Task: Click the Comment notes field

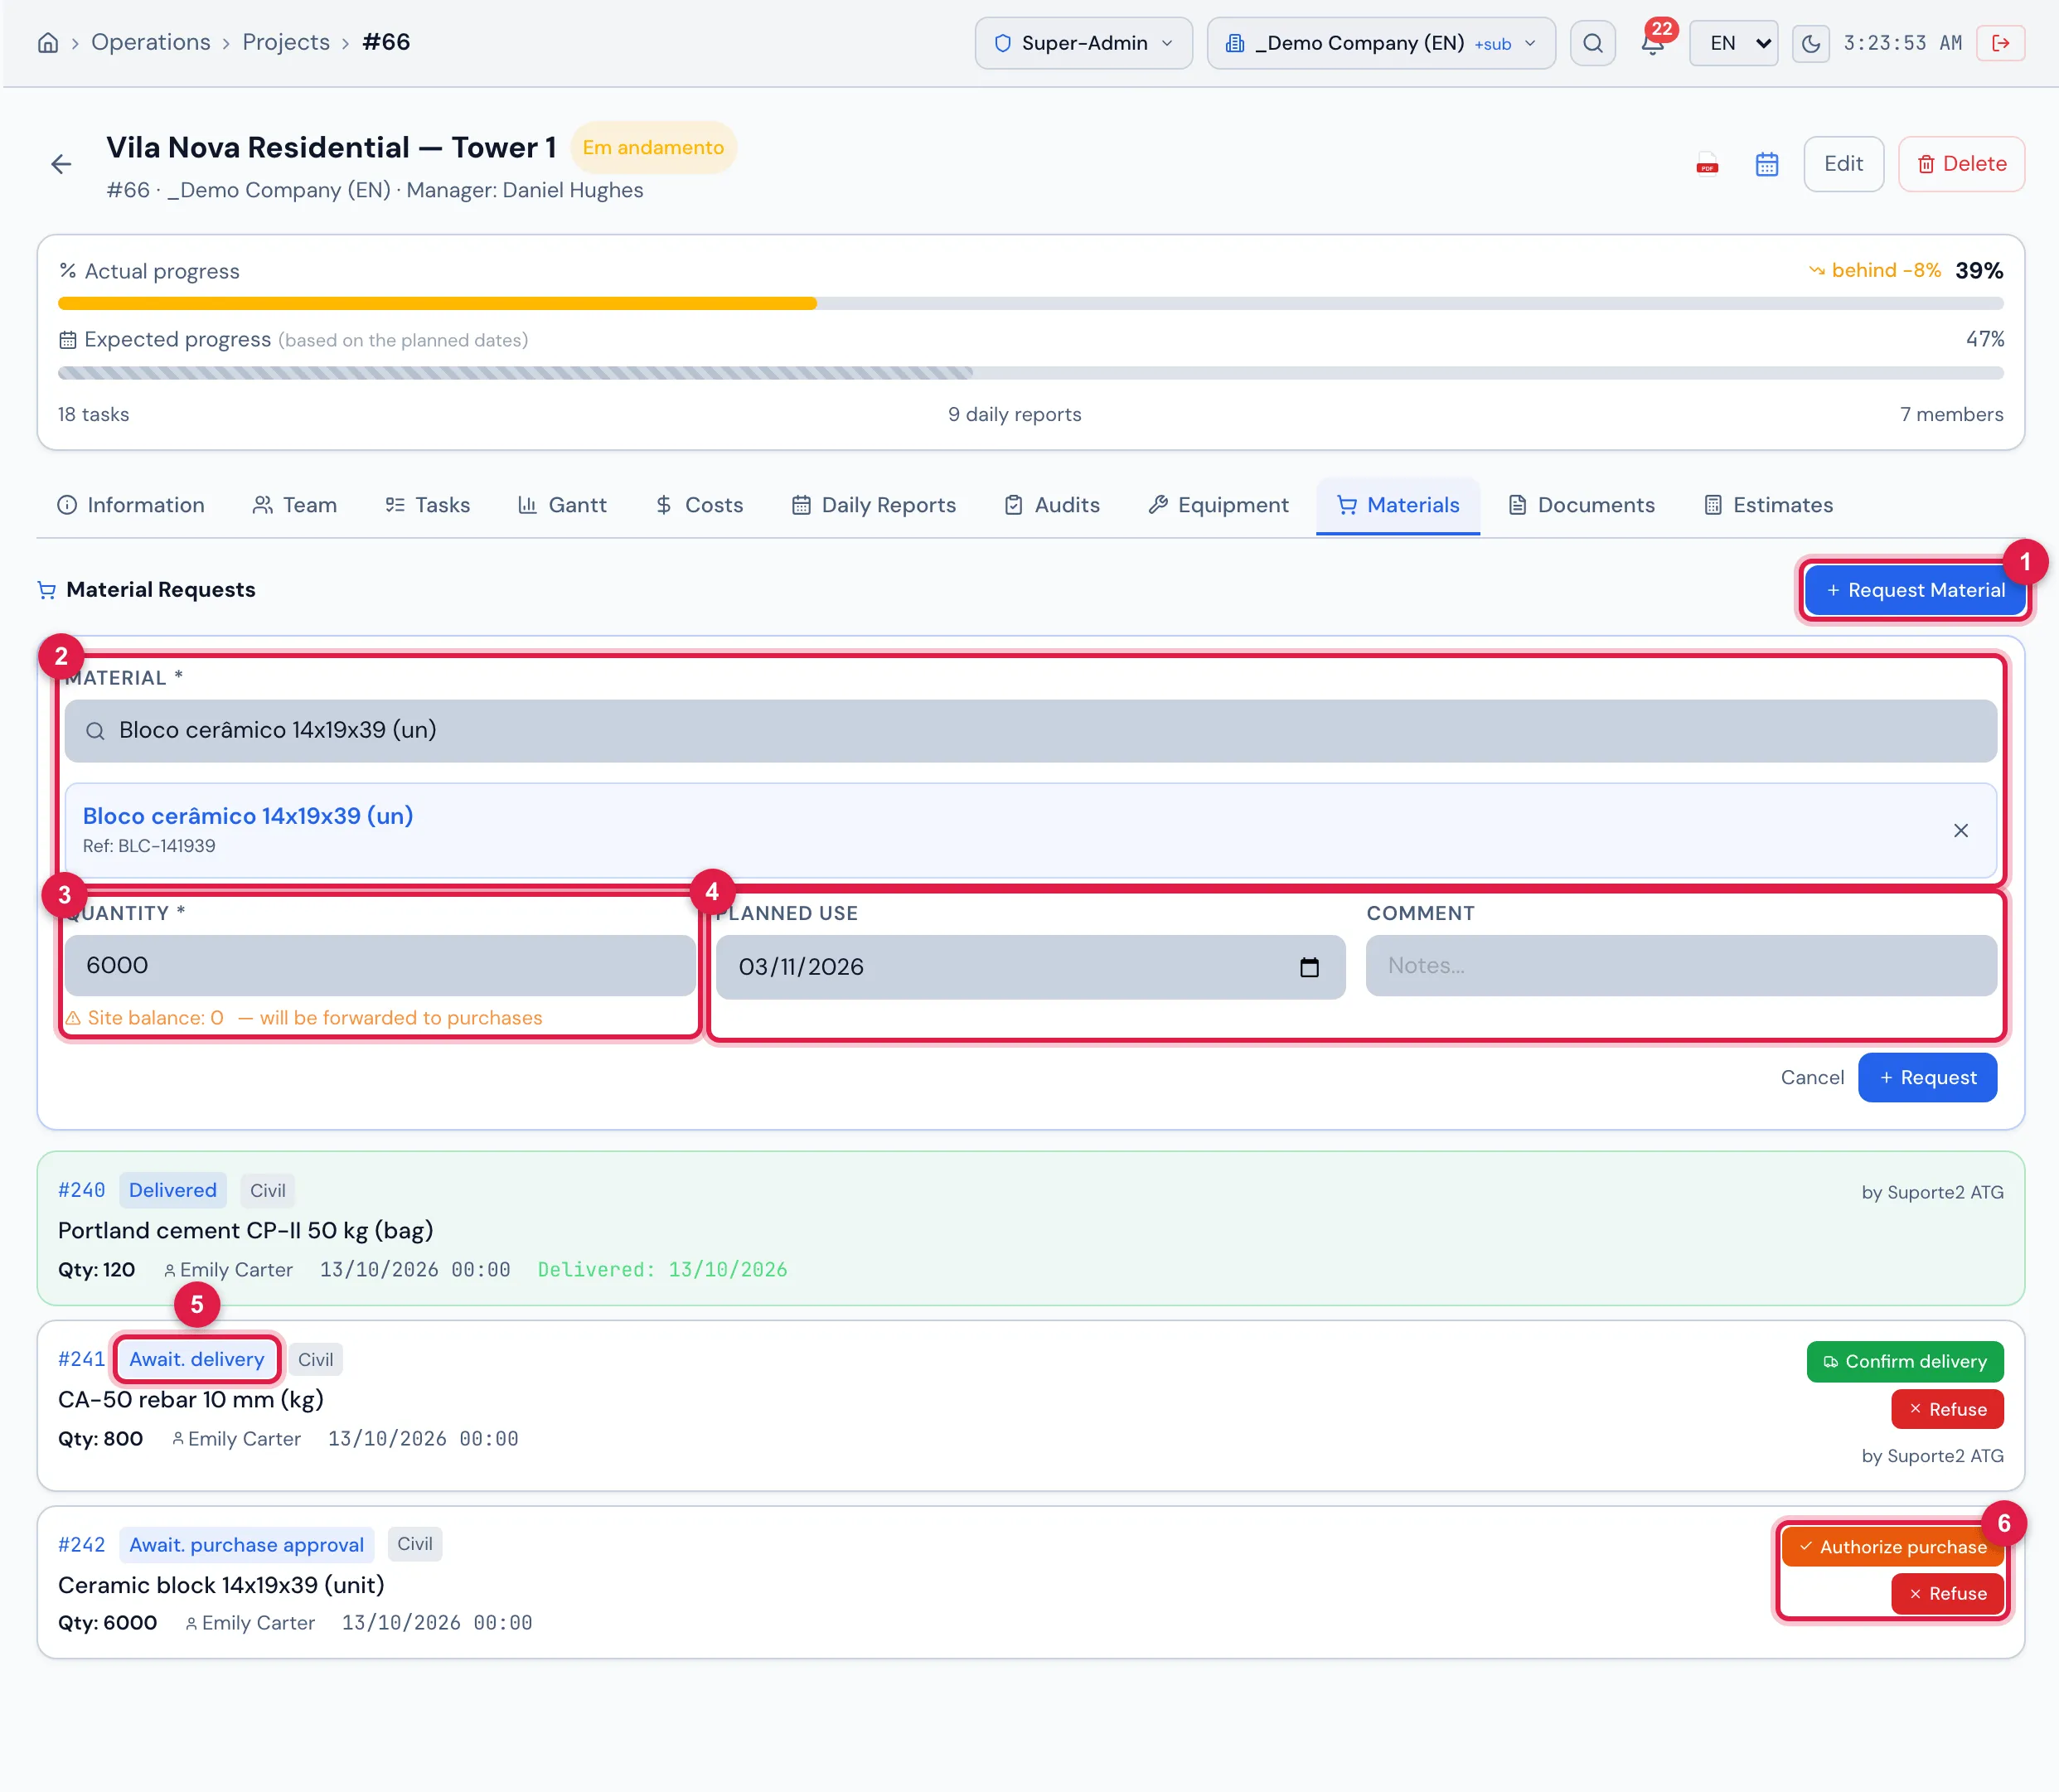Action: pos(1680,965)
